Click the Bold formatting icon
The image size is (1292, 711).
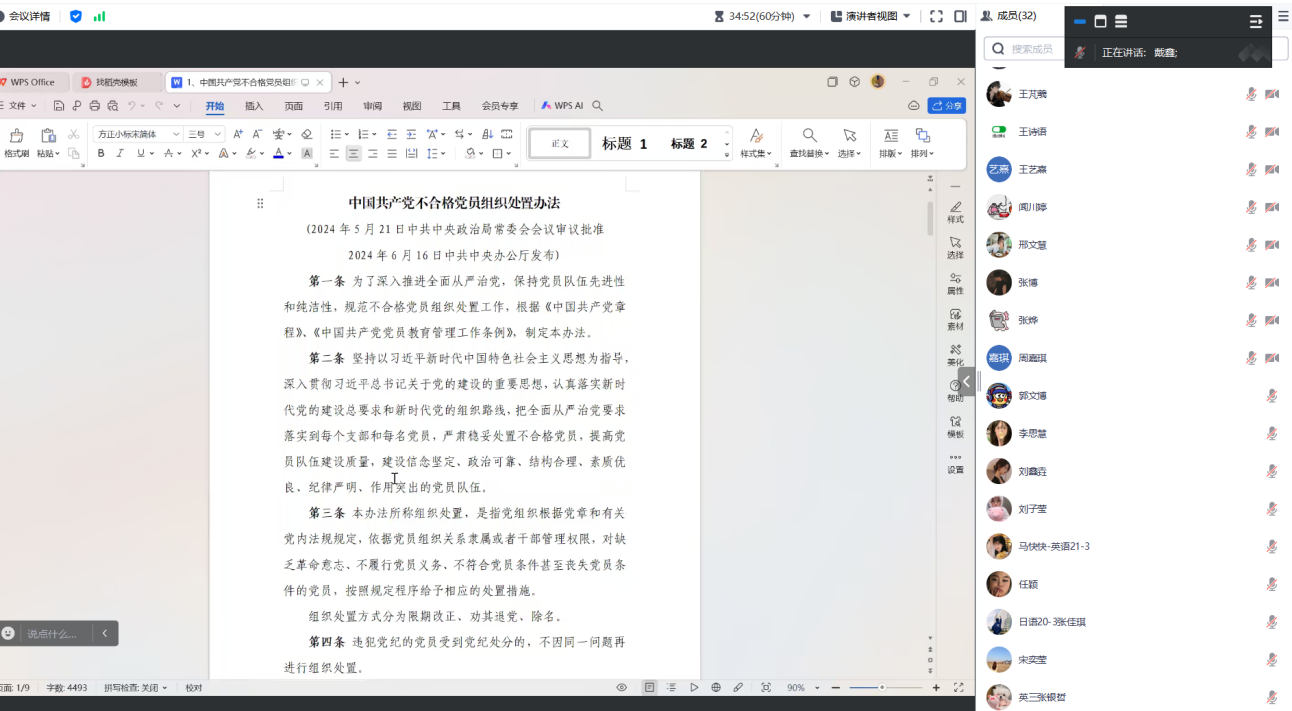[101, 154]
